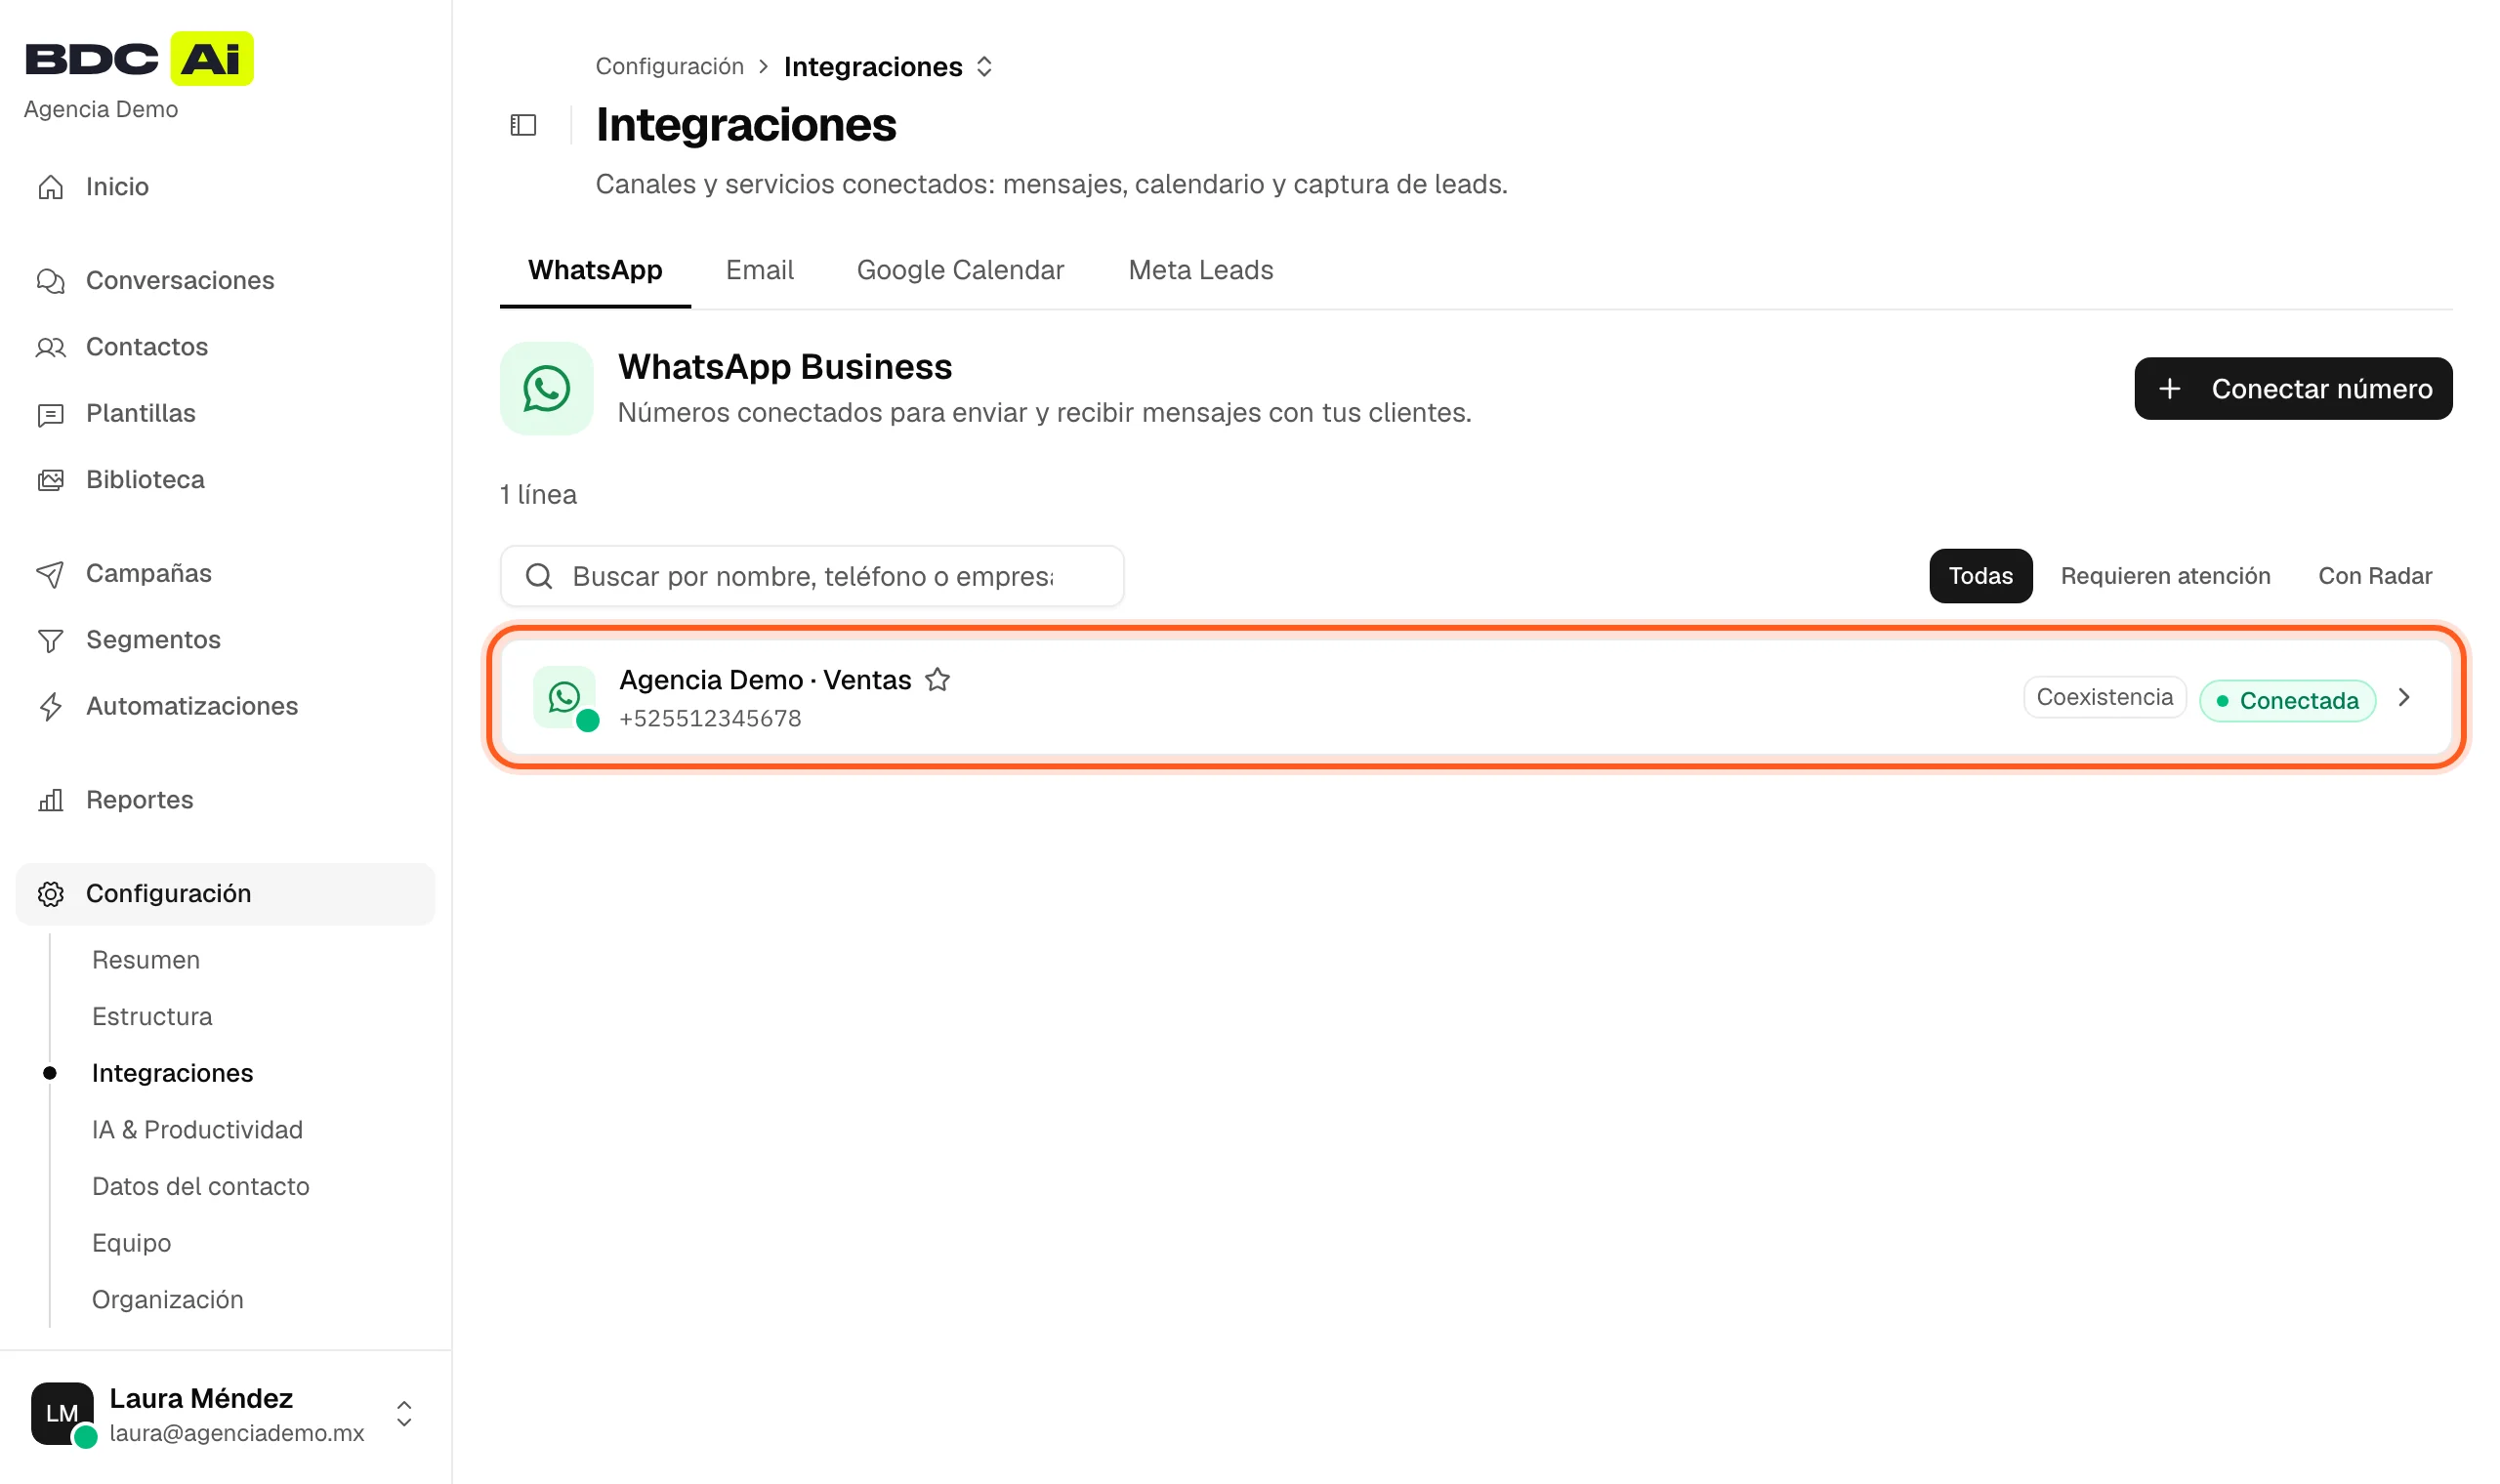2500x1484 pixels.
Task: Click Configuración breadcrumb link
Action: [670, 67]
